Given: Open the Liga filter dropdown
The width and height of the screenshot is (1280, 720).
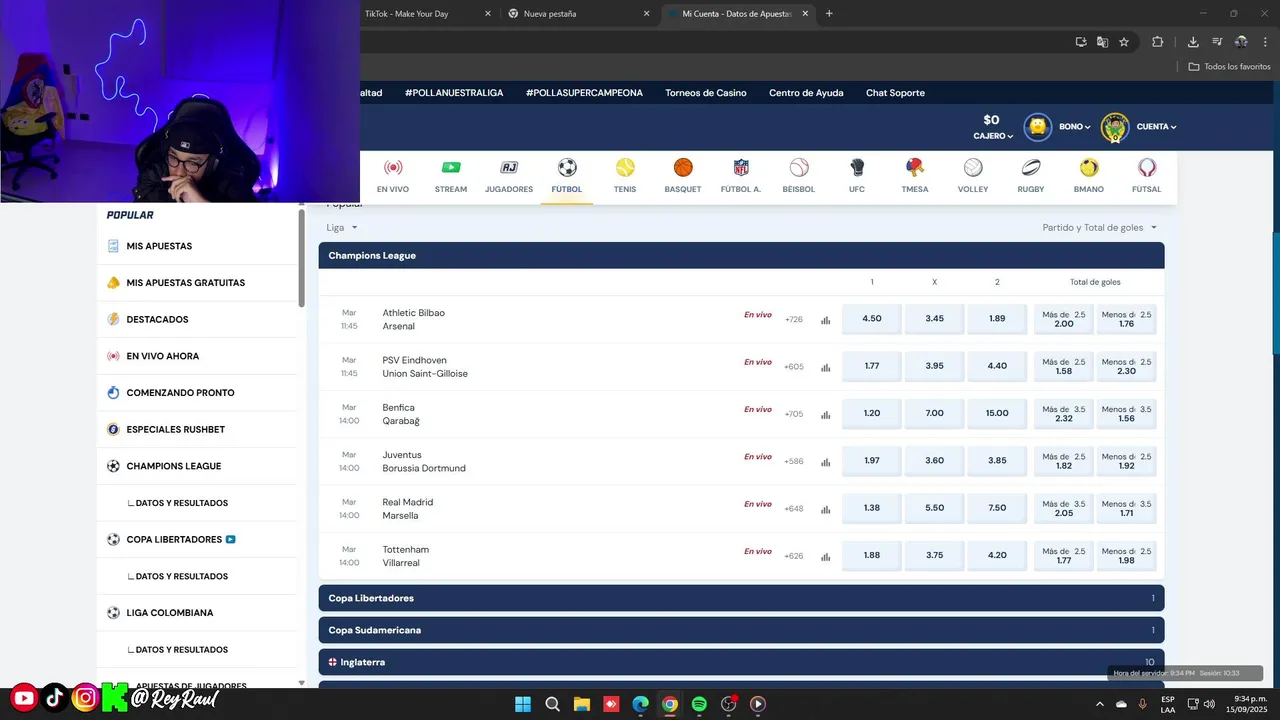Looking at the screenshot, I should pyautogui.click(x=342, y=228).
